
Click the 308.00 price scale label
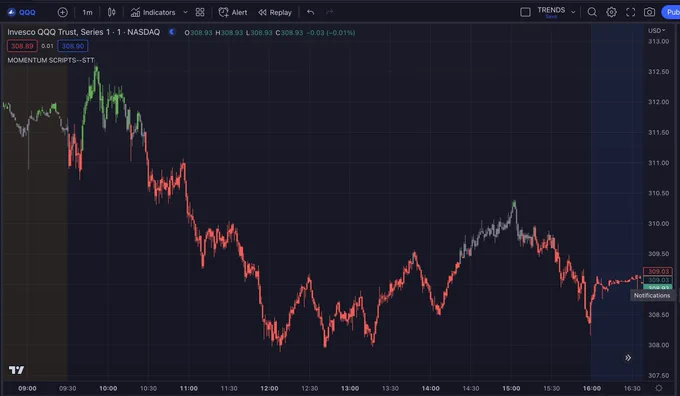point(658,345)
